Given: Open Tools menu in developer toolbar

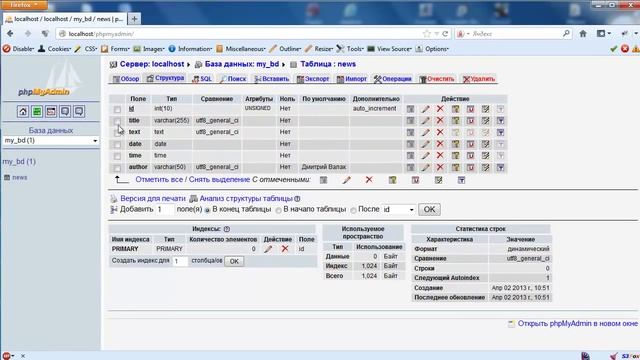Looking at the screenshot, I should 350,49.
